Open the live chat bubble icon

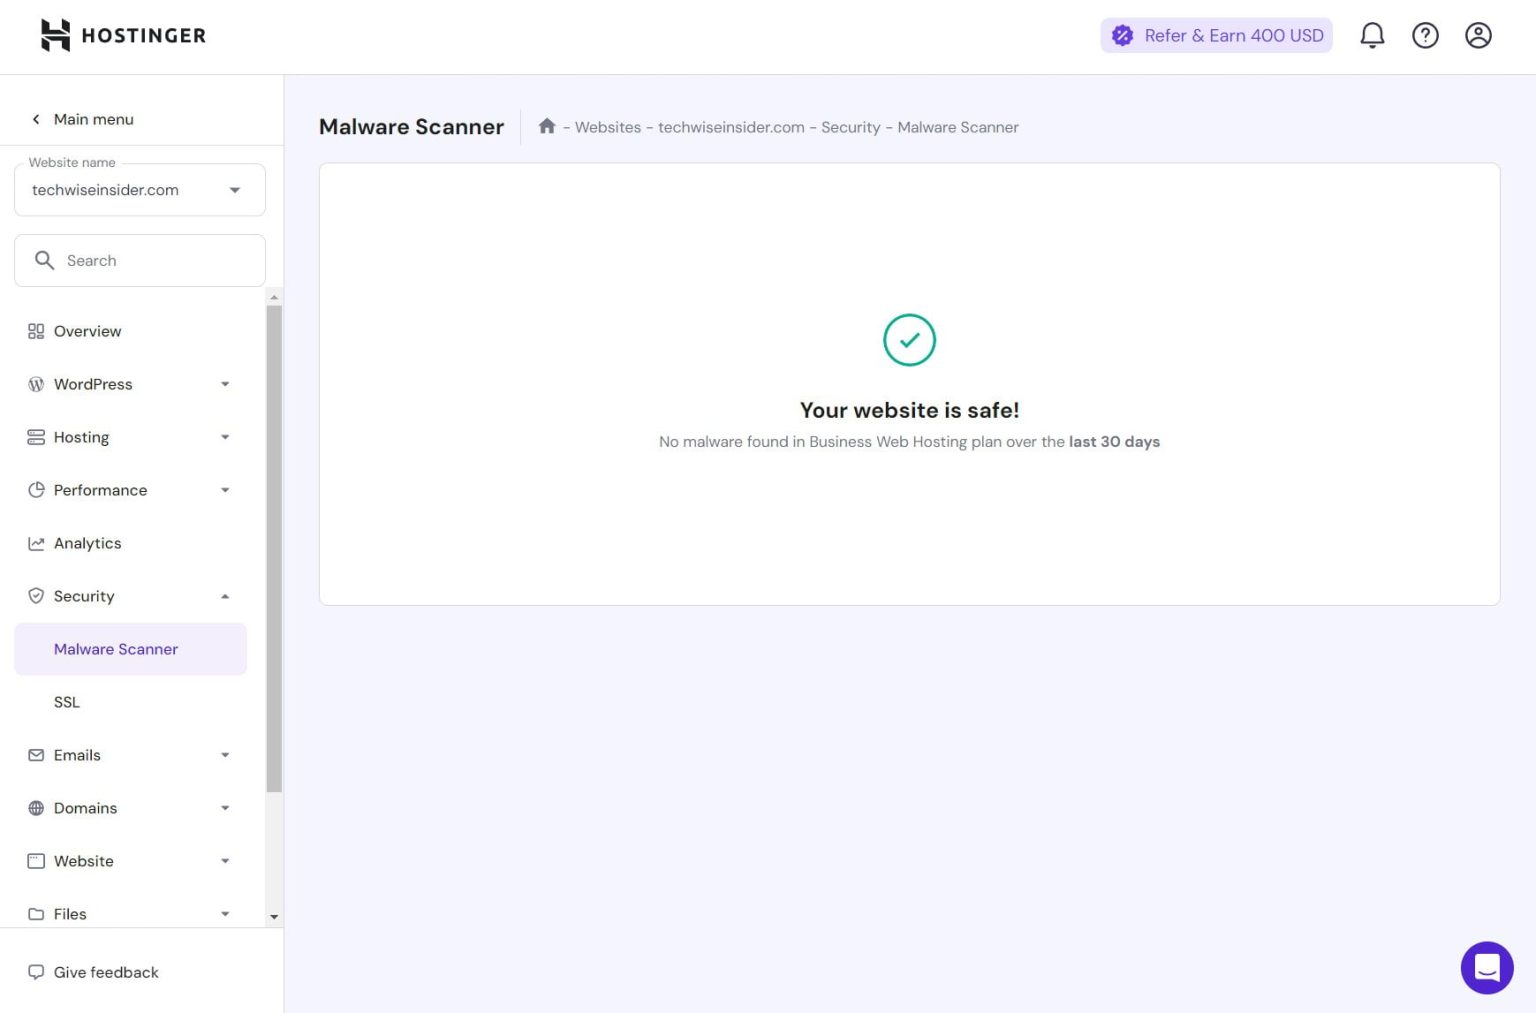(x=1487, y=968)
